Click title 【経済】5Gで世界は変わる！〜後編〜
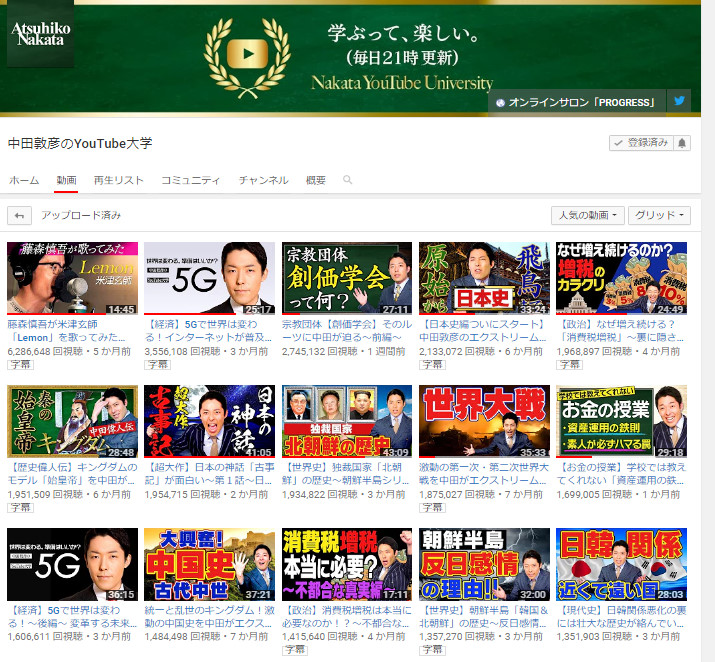Image resolution: width=715 pixels, height=662 pixels. coord(72,616)
